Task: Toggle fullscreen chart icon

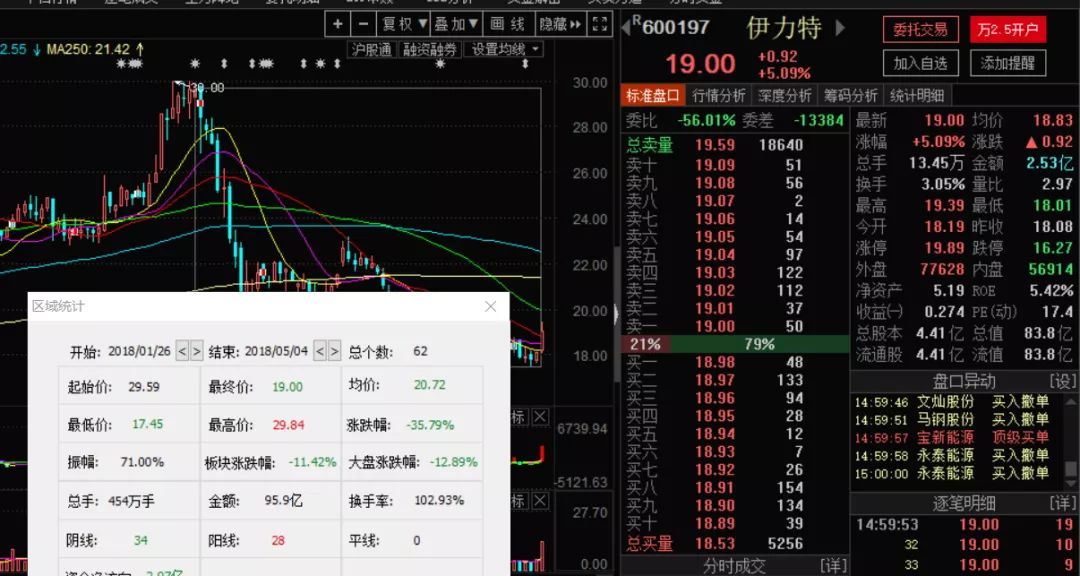Action: point(600,25)
